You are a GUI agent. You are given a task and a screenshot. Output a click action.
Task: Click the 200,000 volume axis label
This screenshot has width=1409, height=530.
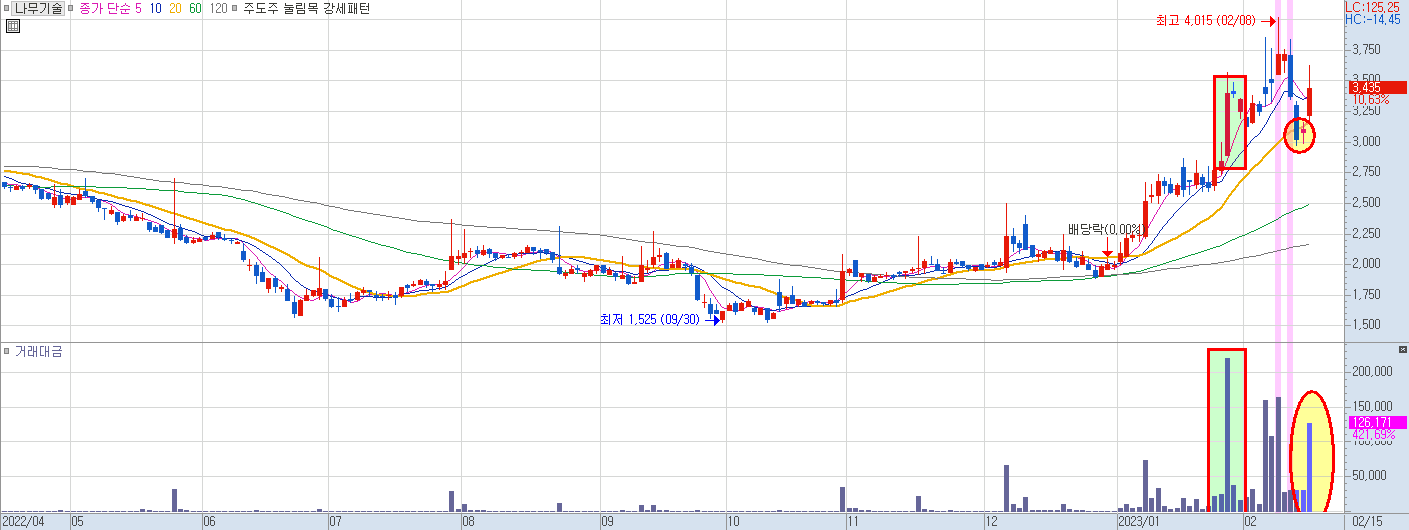tap(1371, 370)
